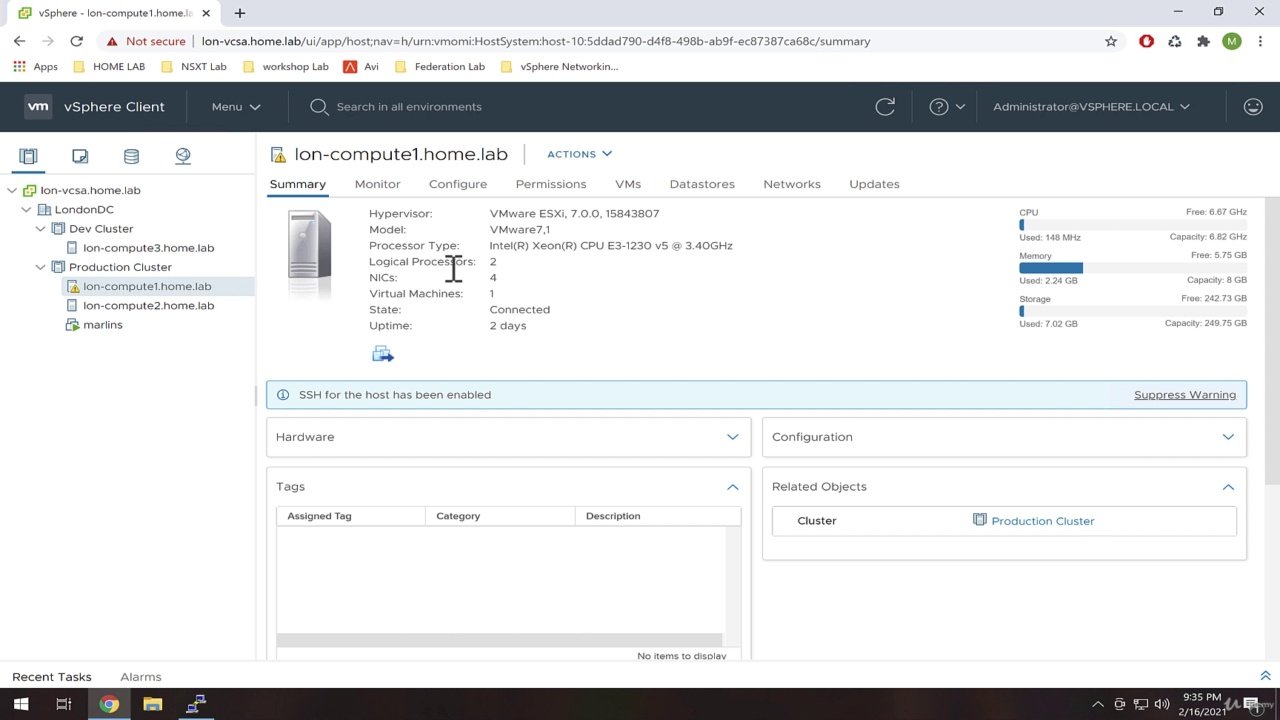Open the ACTIONS dropdown for the host

pyautogui.click(x=579, y=154)
